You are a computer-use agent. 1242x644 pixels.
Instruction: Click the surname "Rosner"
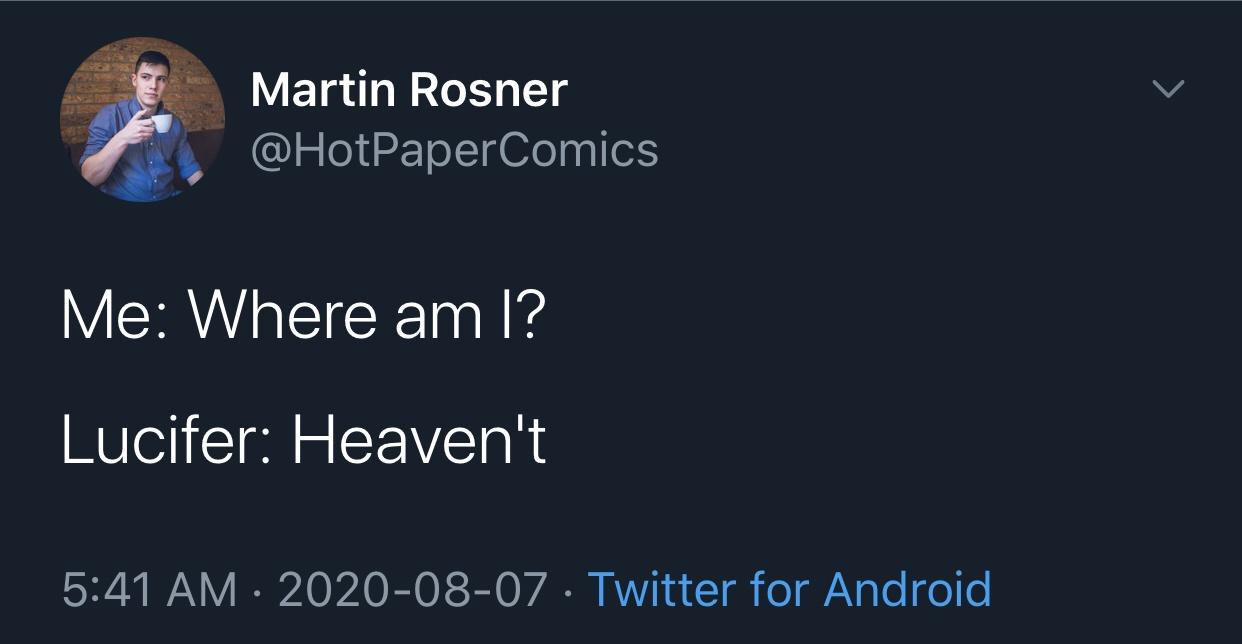pos(489,90)
